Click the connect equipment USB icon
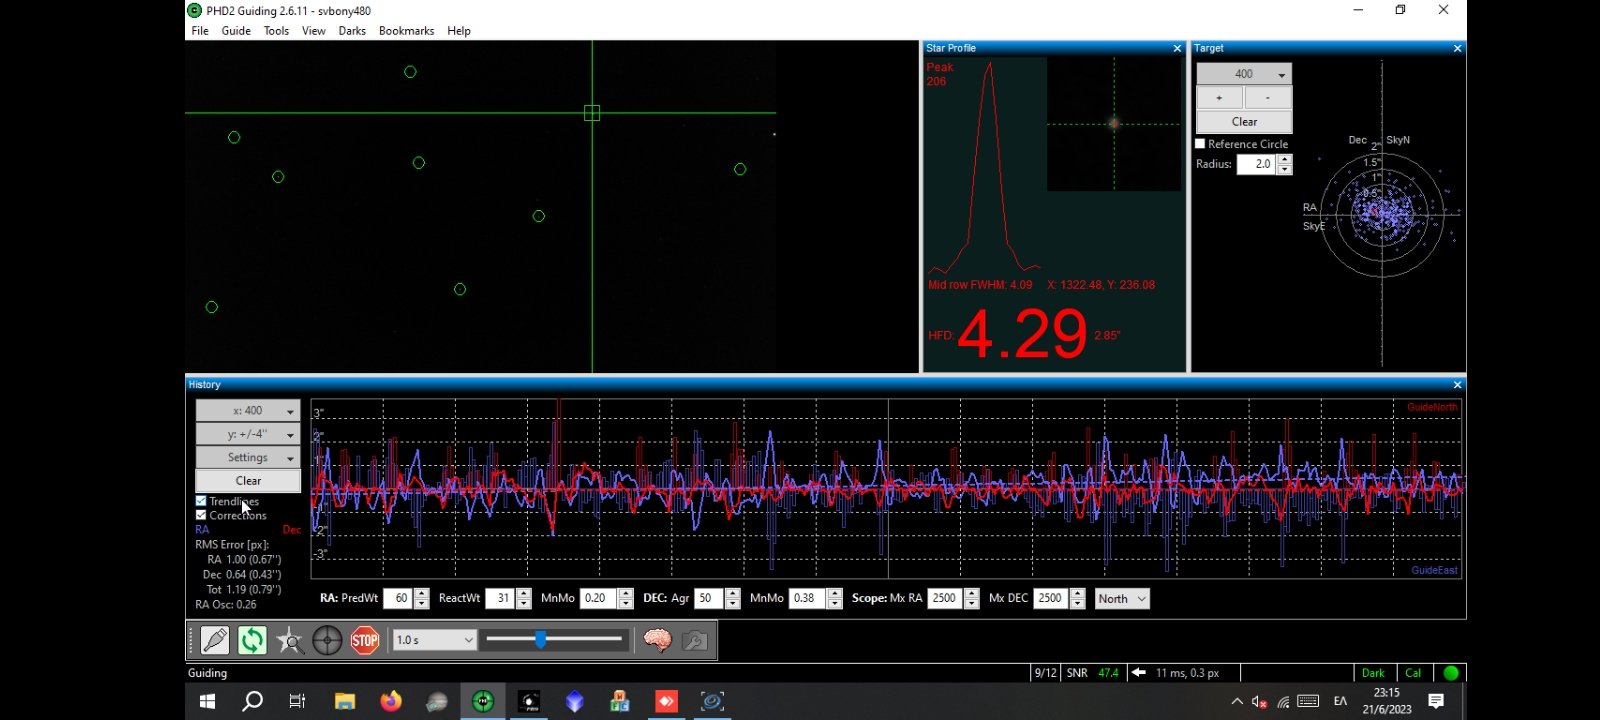The height and width of the screenshot is (720, 1600). click(x=214, y=640)
